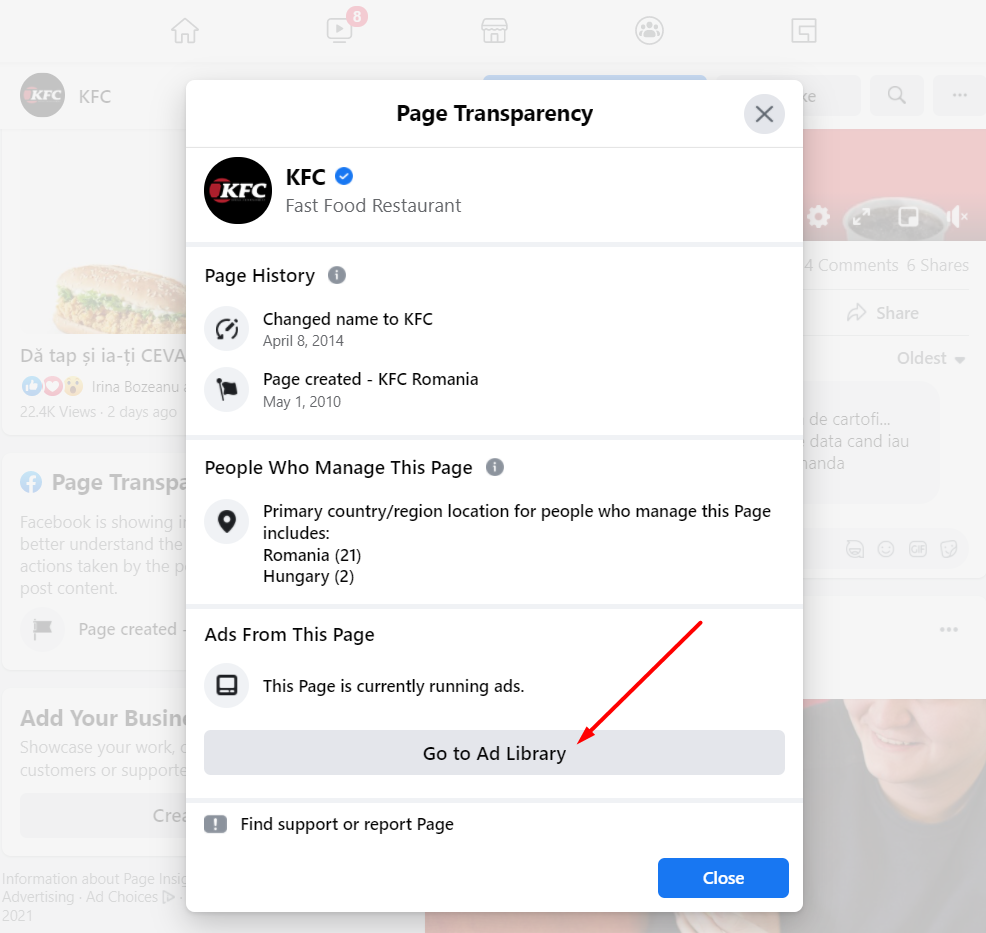The width and height of the screenshot is (986, 933).
Task: Expand the video to fullscreen
Action: coord(861,217)
